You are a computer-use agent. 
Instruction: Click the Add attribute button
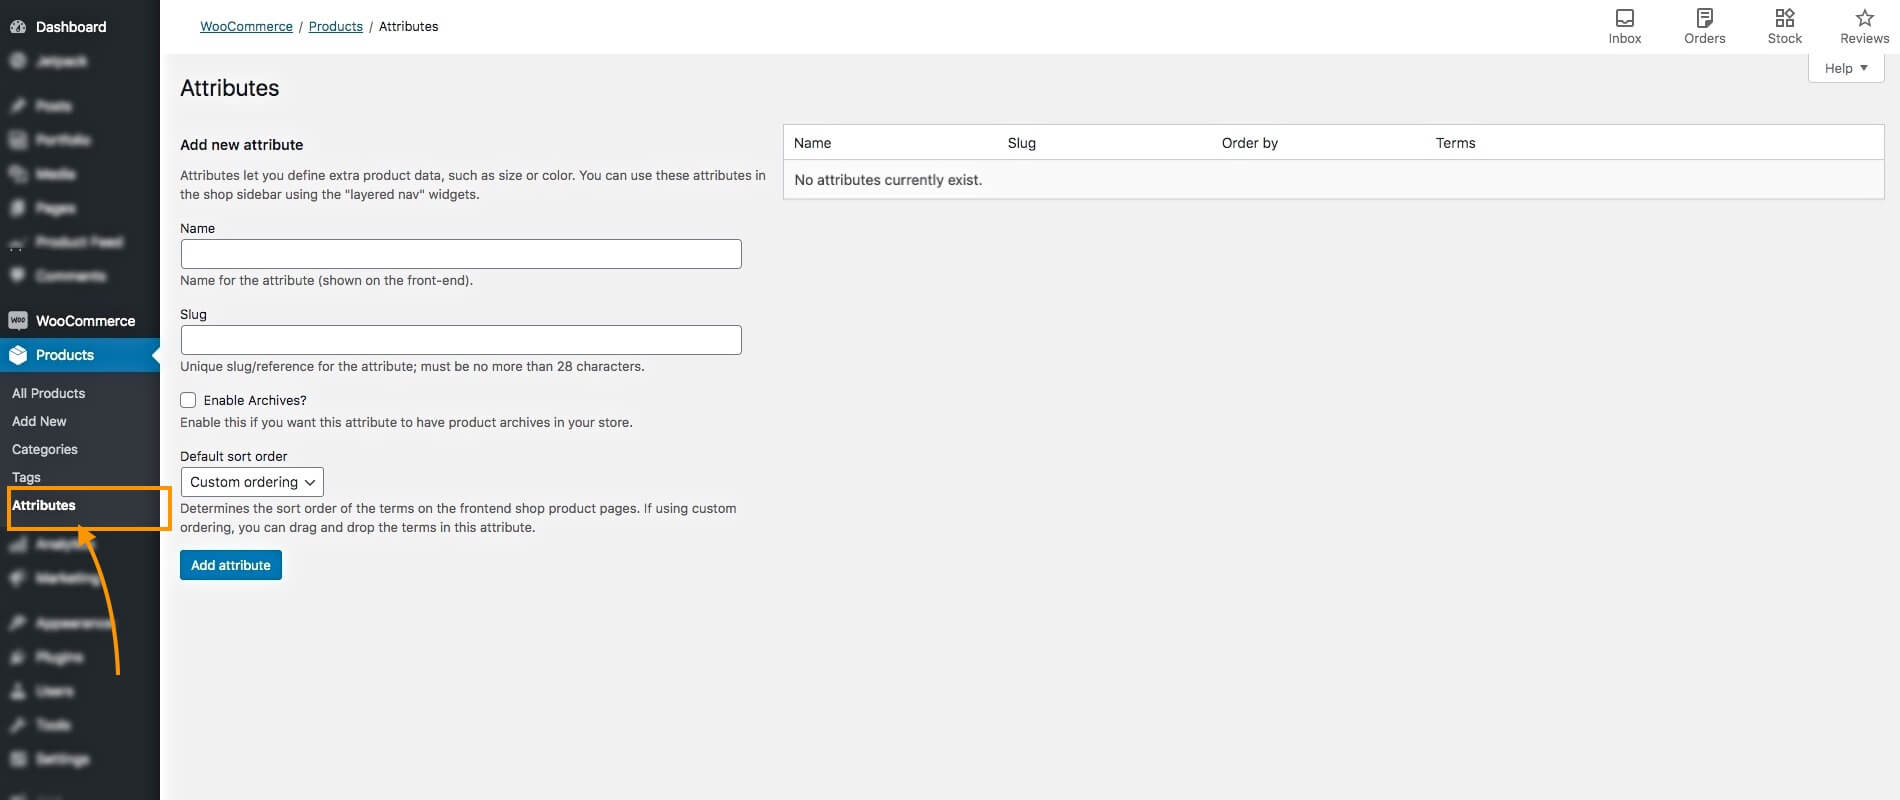point(231,565)
